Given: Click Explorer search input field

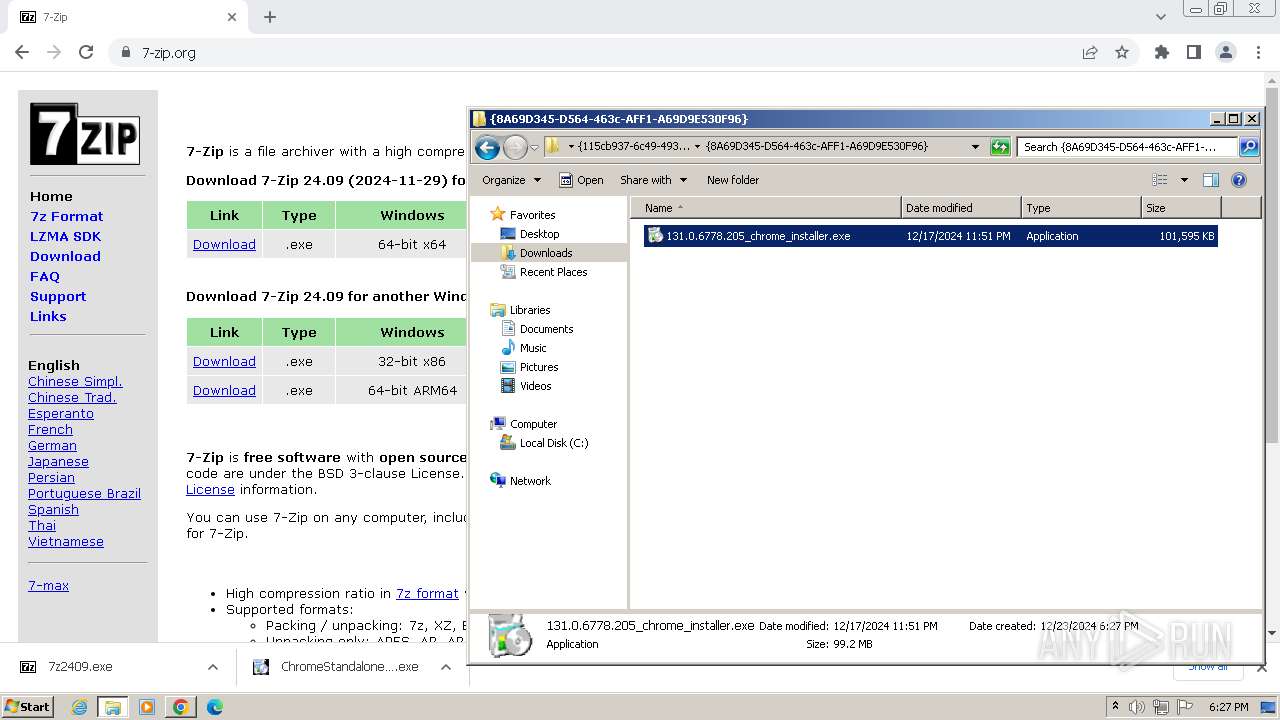Looking at the screenshot, I should click(1127, 147).
